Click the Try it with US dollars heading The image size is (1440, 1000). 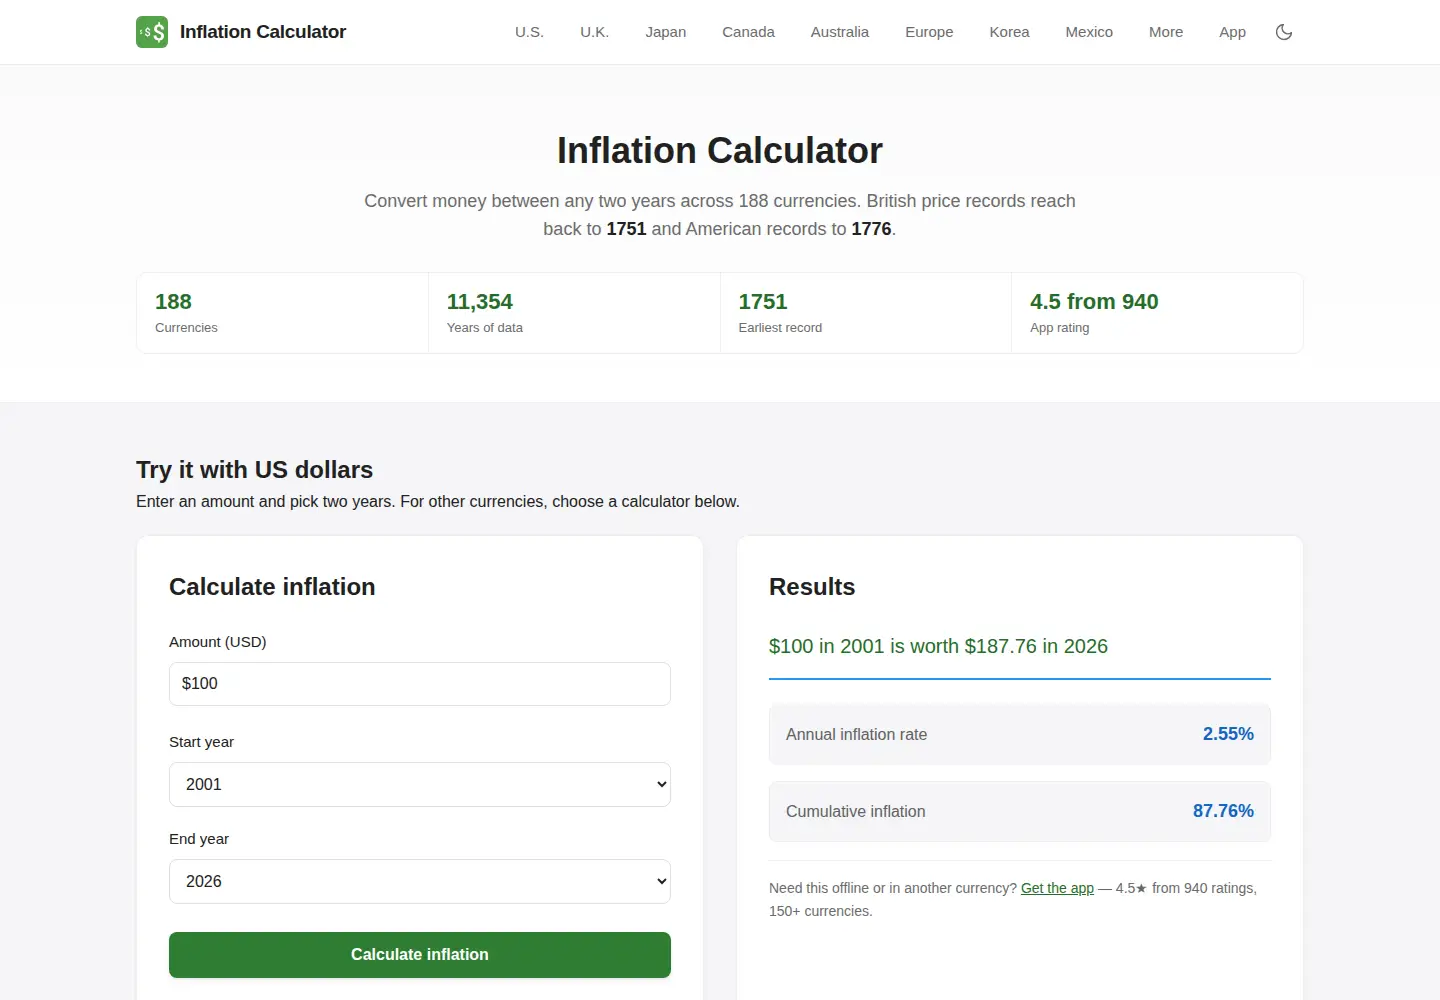tap(254, 470)
